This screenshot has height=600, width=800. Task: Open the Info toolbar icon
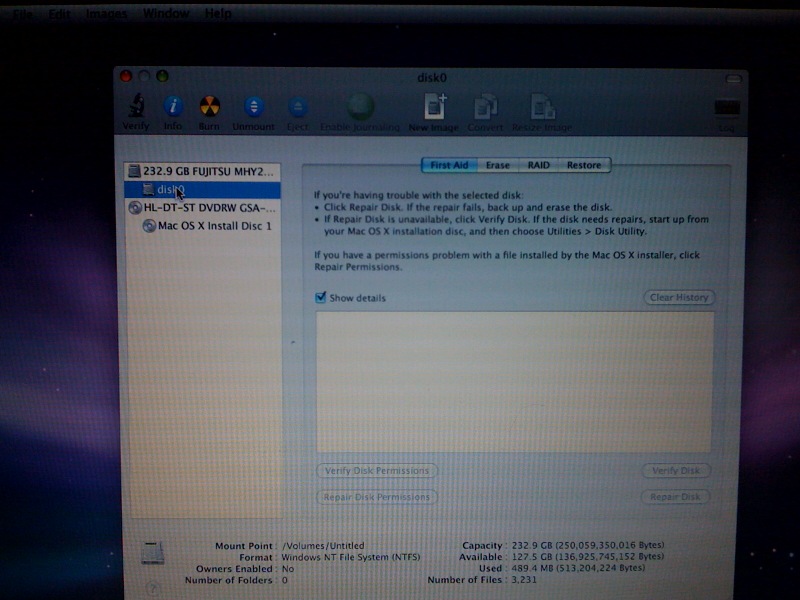tap(173, 106)
